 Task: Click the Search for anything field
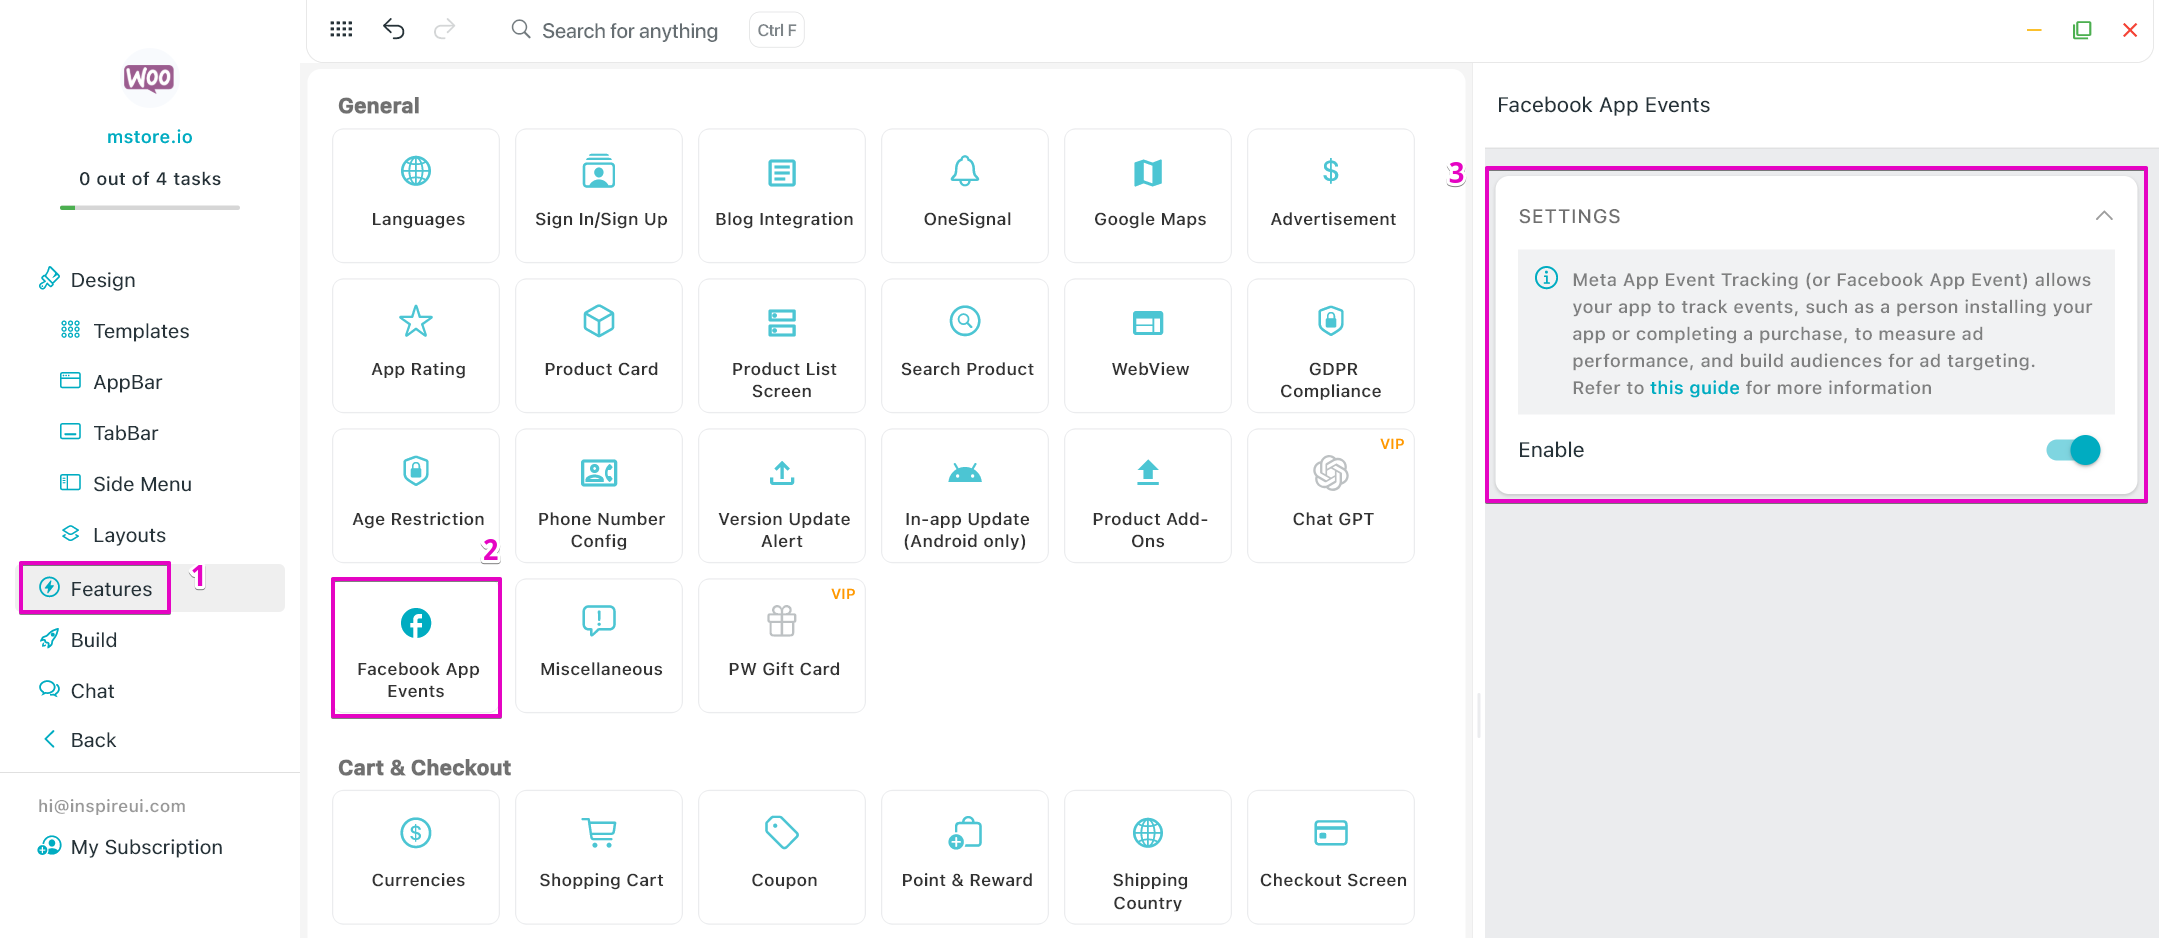629,31
